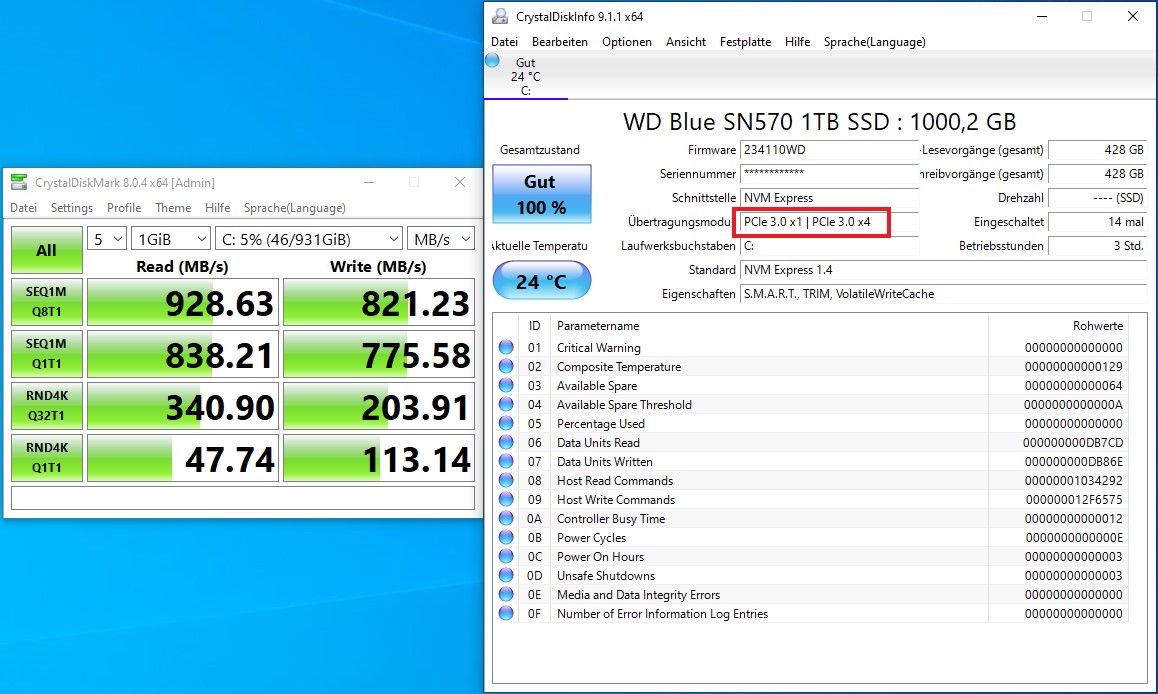Click the RND4K Q1T1 write result 113.14
Image resolution: width=1158 pixels, height=694 pixels.
[379, 458]
